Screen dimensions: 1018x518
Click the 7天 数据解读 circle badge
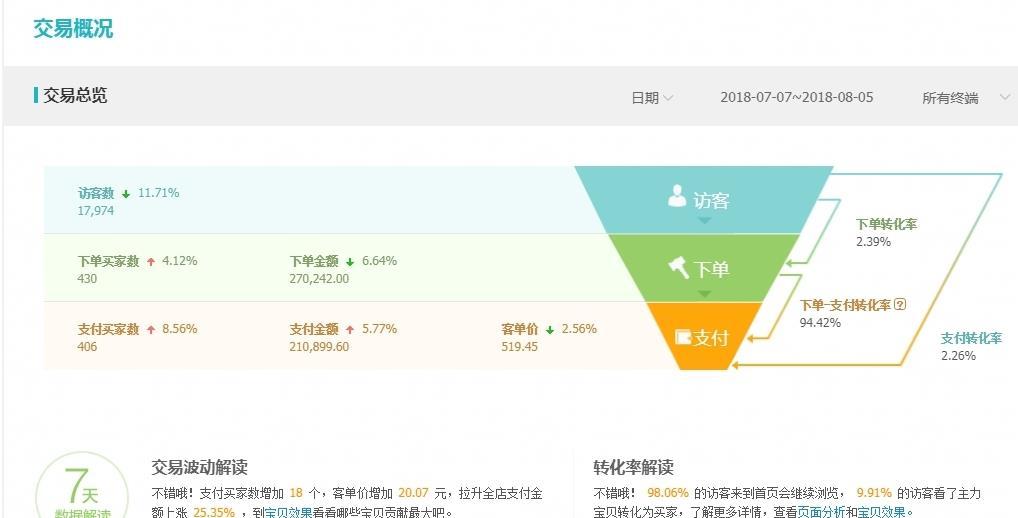(x=82, y=488)
